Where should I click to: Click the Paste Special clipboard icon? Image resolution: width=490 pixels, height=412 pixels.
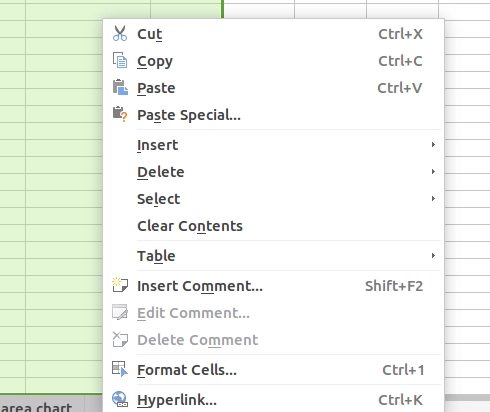[120, 114]
